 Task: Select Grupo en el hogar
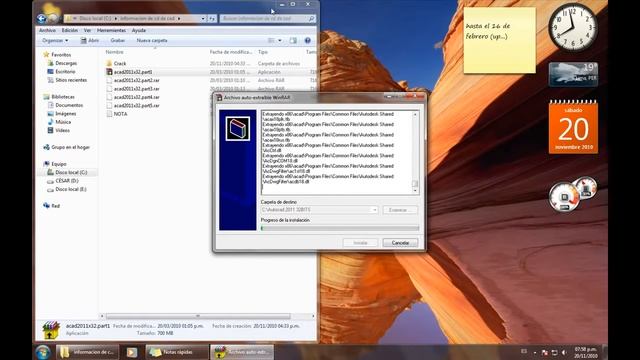coord(70,147)
